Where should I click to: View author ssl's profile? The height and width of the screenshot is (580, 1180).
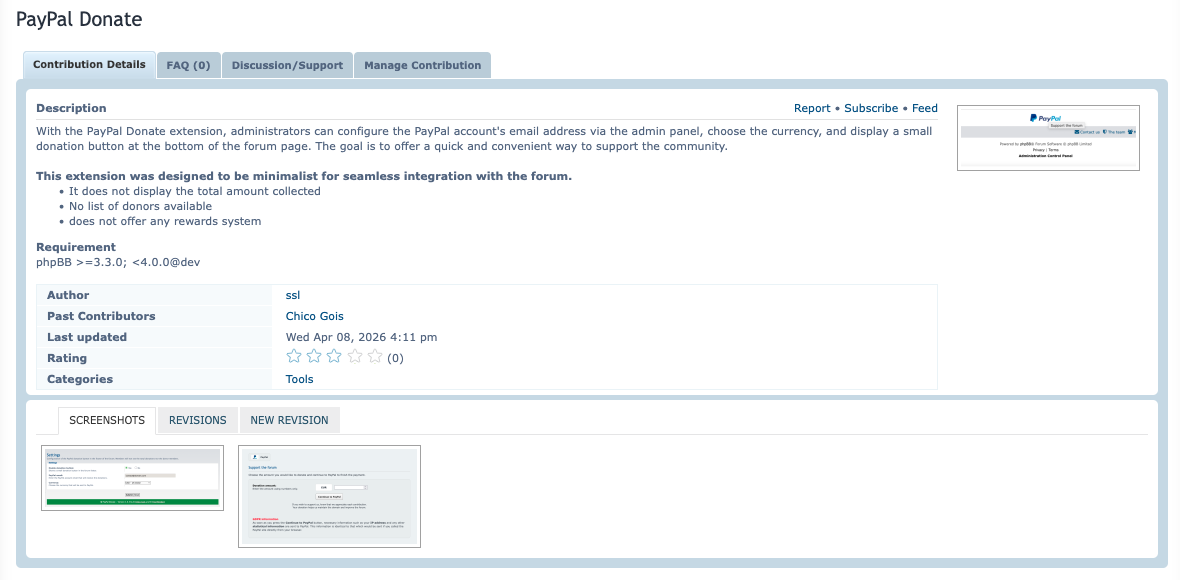coord(293,295)
